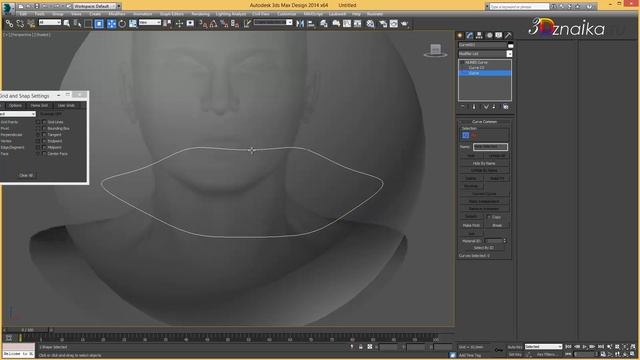Open the Options tab in snap settings

pos(15,105)
